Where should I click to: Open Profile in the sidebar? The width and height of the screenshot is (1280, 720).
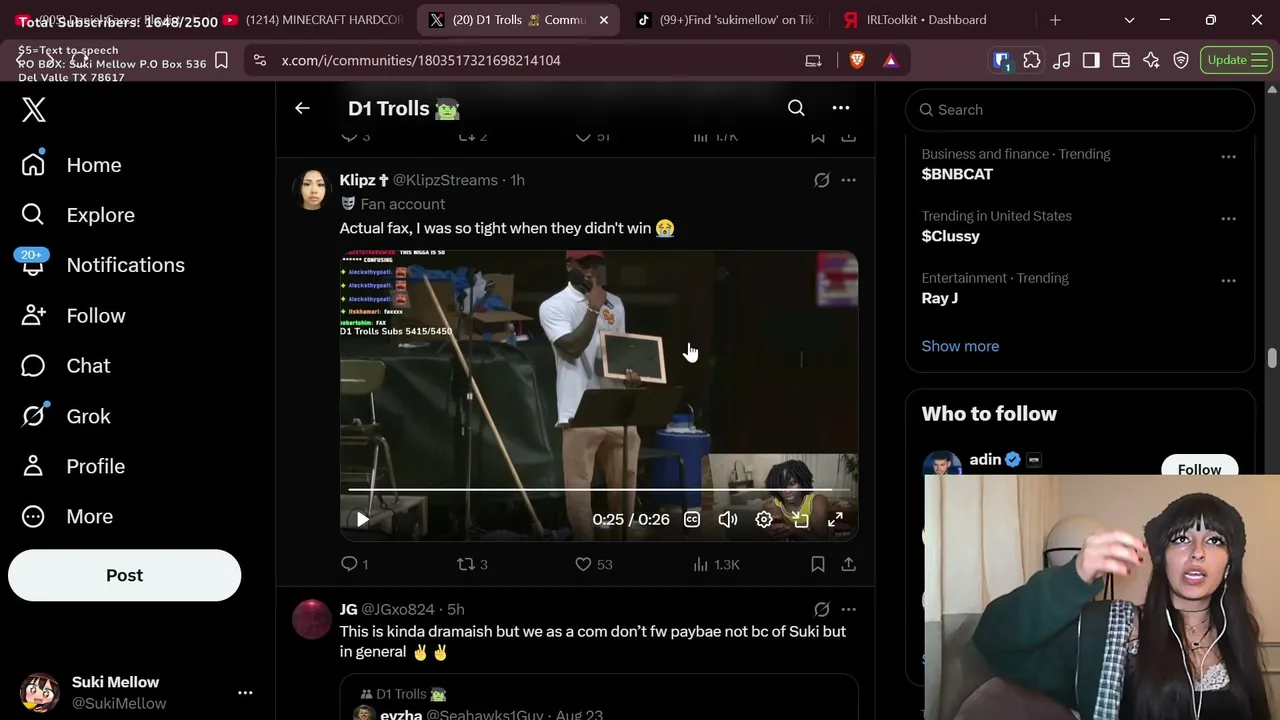(x=74, y=466)
